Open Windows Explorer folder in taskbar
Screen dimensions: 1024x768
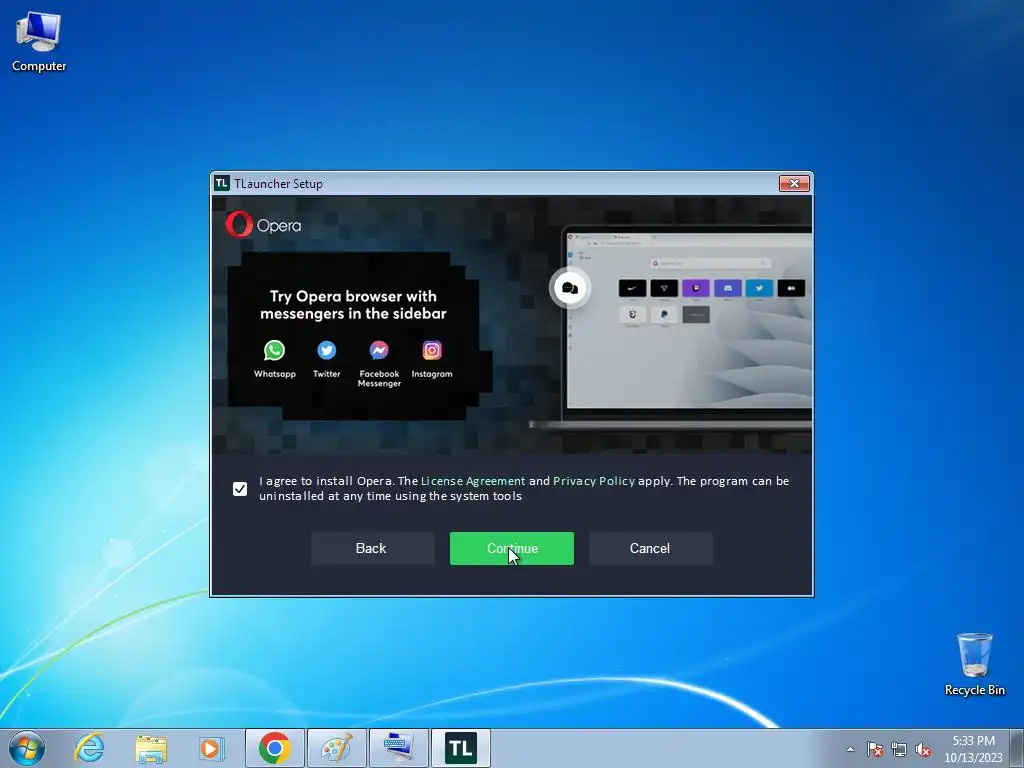click(151, 748)
